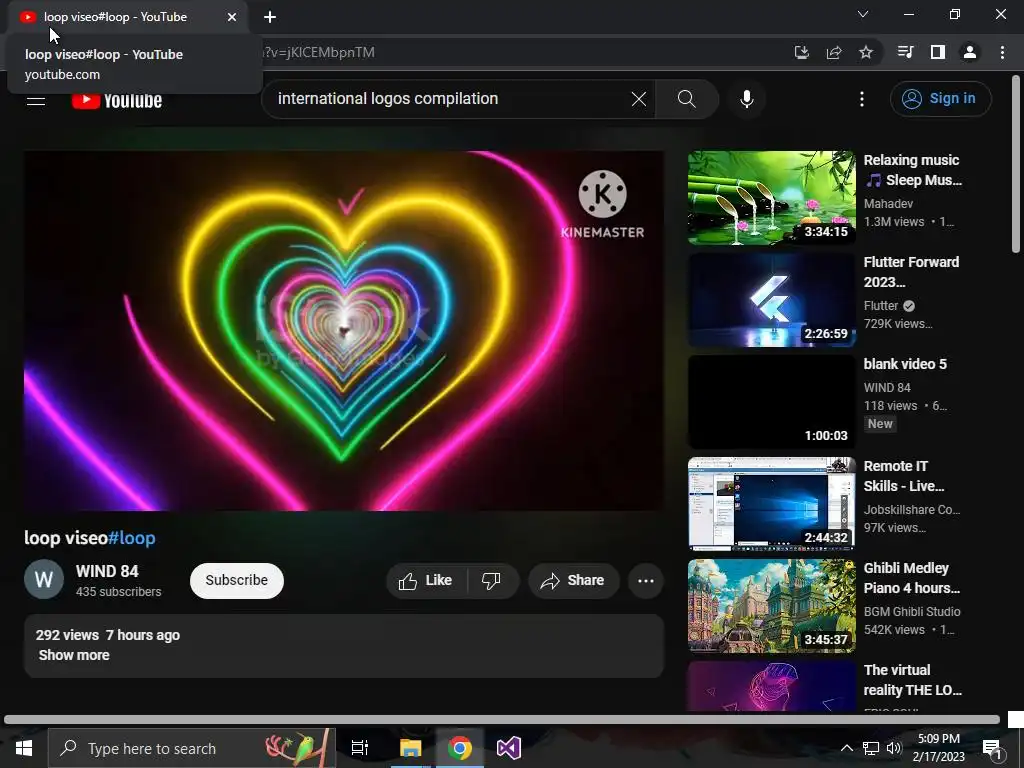Sign in to YouTube
Screen dimensions: 1024x768
coord(940,99)
